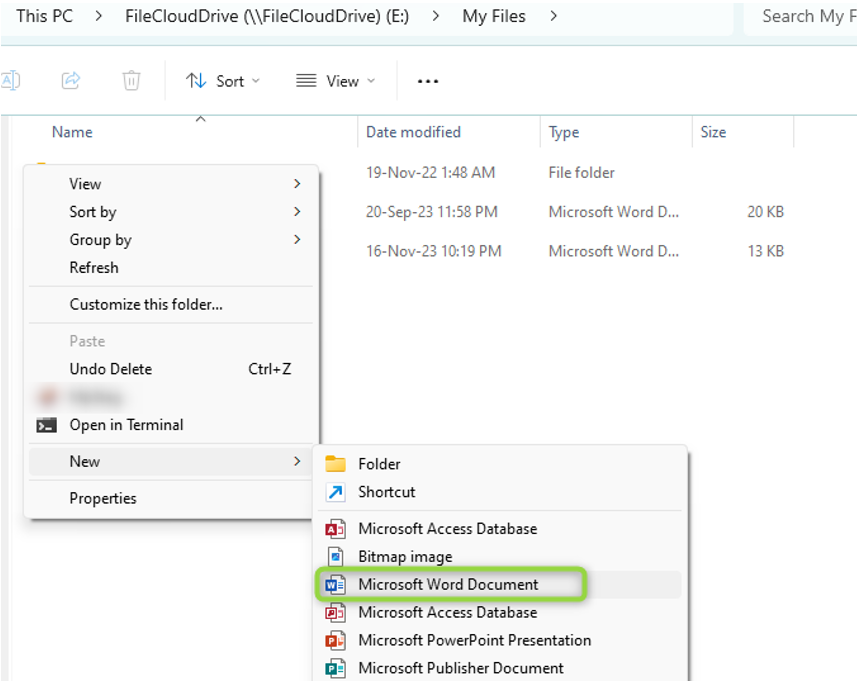Click the Bitmap image icon
This screenshot has width=857, height=681.
point(335,557)
